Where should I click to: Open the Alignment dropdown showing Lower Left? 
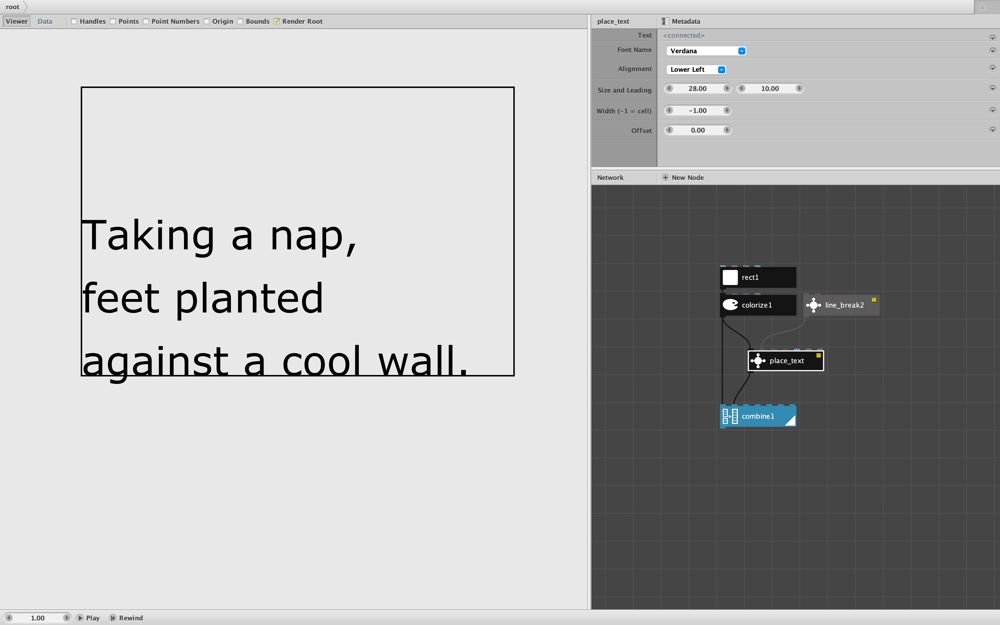[x=696, y=70]
